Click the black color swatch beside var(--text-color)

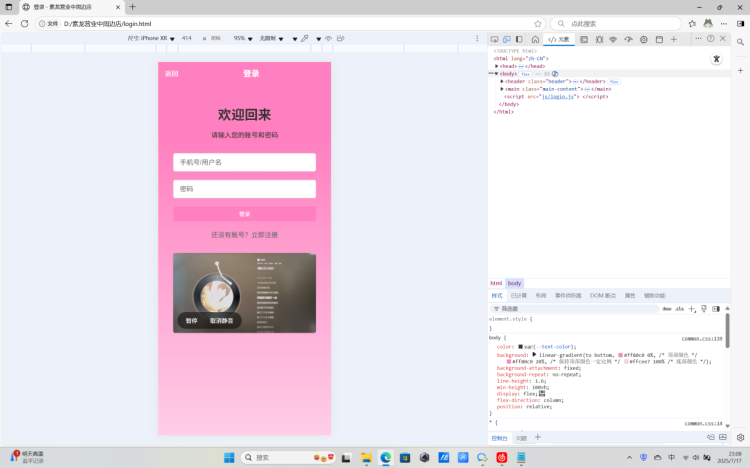pyautogui.click(x=520, y=346)
